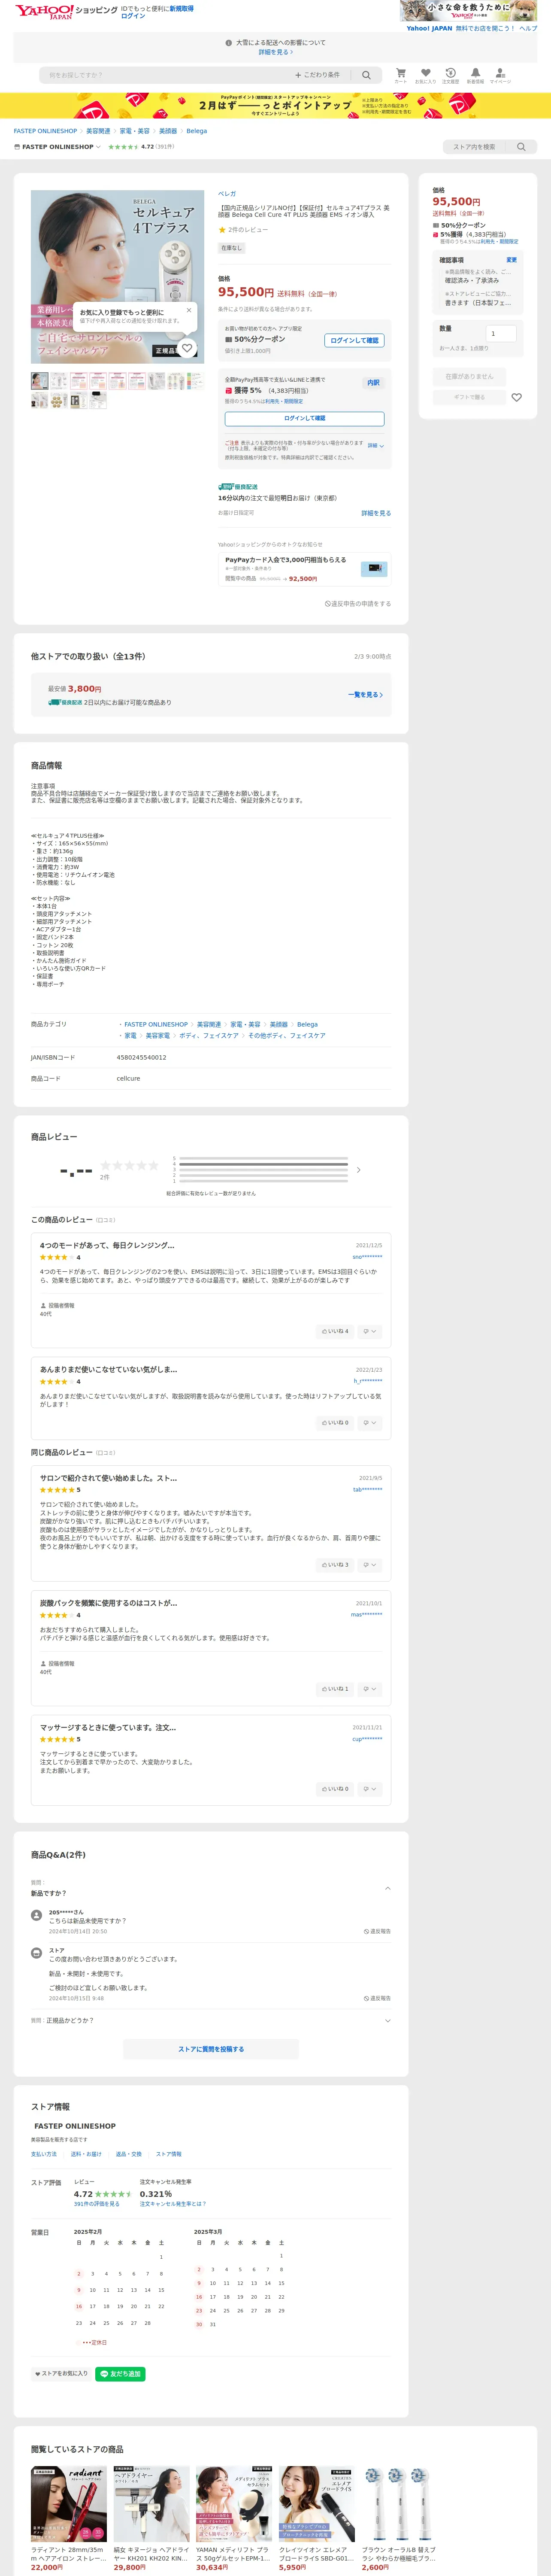Image resolution: width=551 pixels, height=2576 pixels.
Task: Collapse the 新品ですか？ question
Action: (388, 1888)
